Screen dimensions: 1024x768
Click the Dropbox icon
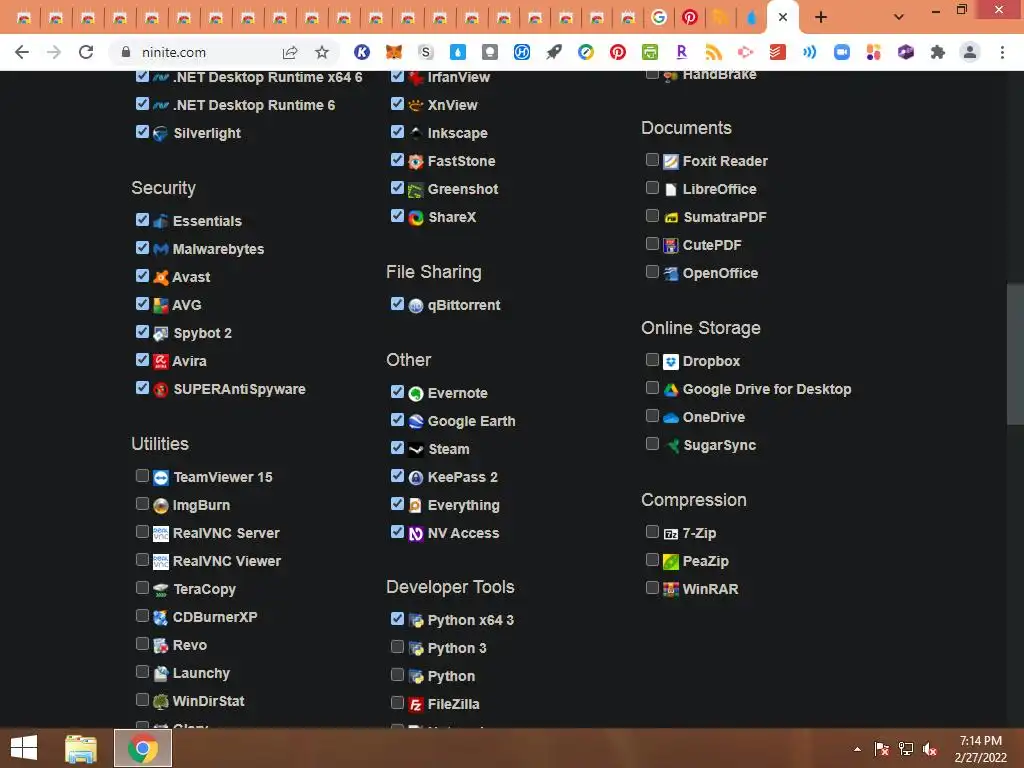[x=671, y=361]
